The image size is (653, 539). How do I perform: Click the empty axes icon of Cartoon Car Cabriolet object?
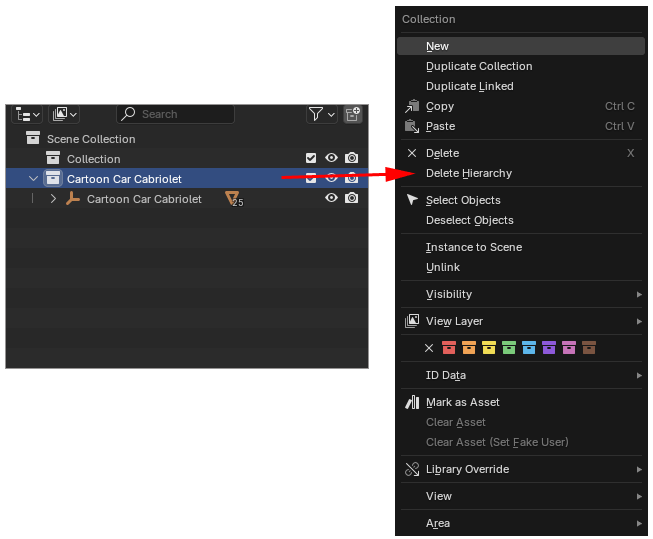tap(73, 199)
